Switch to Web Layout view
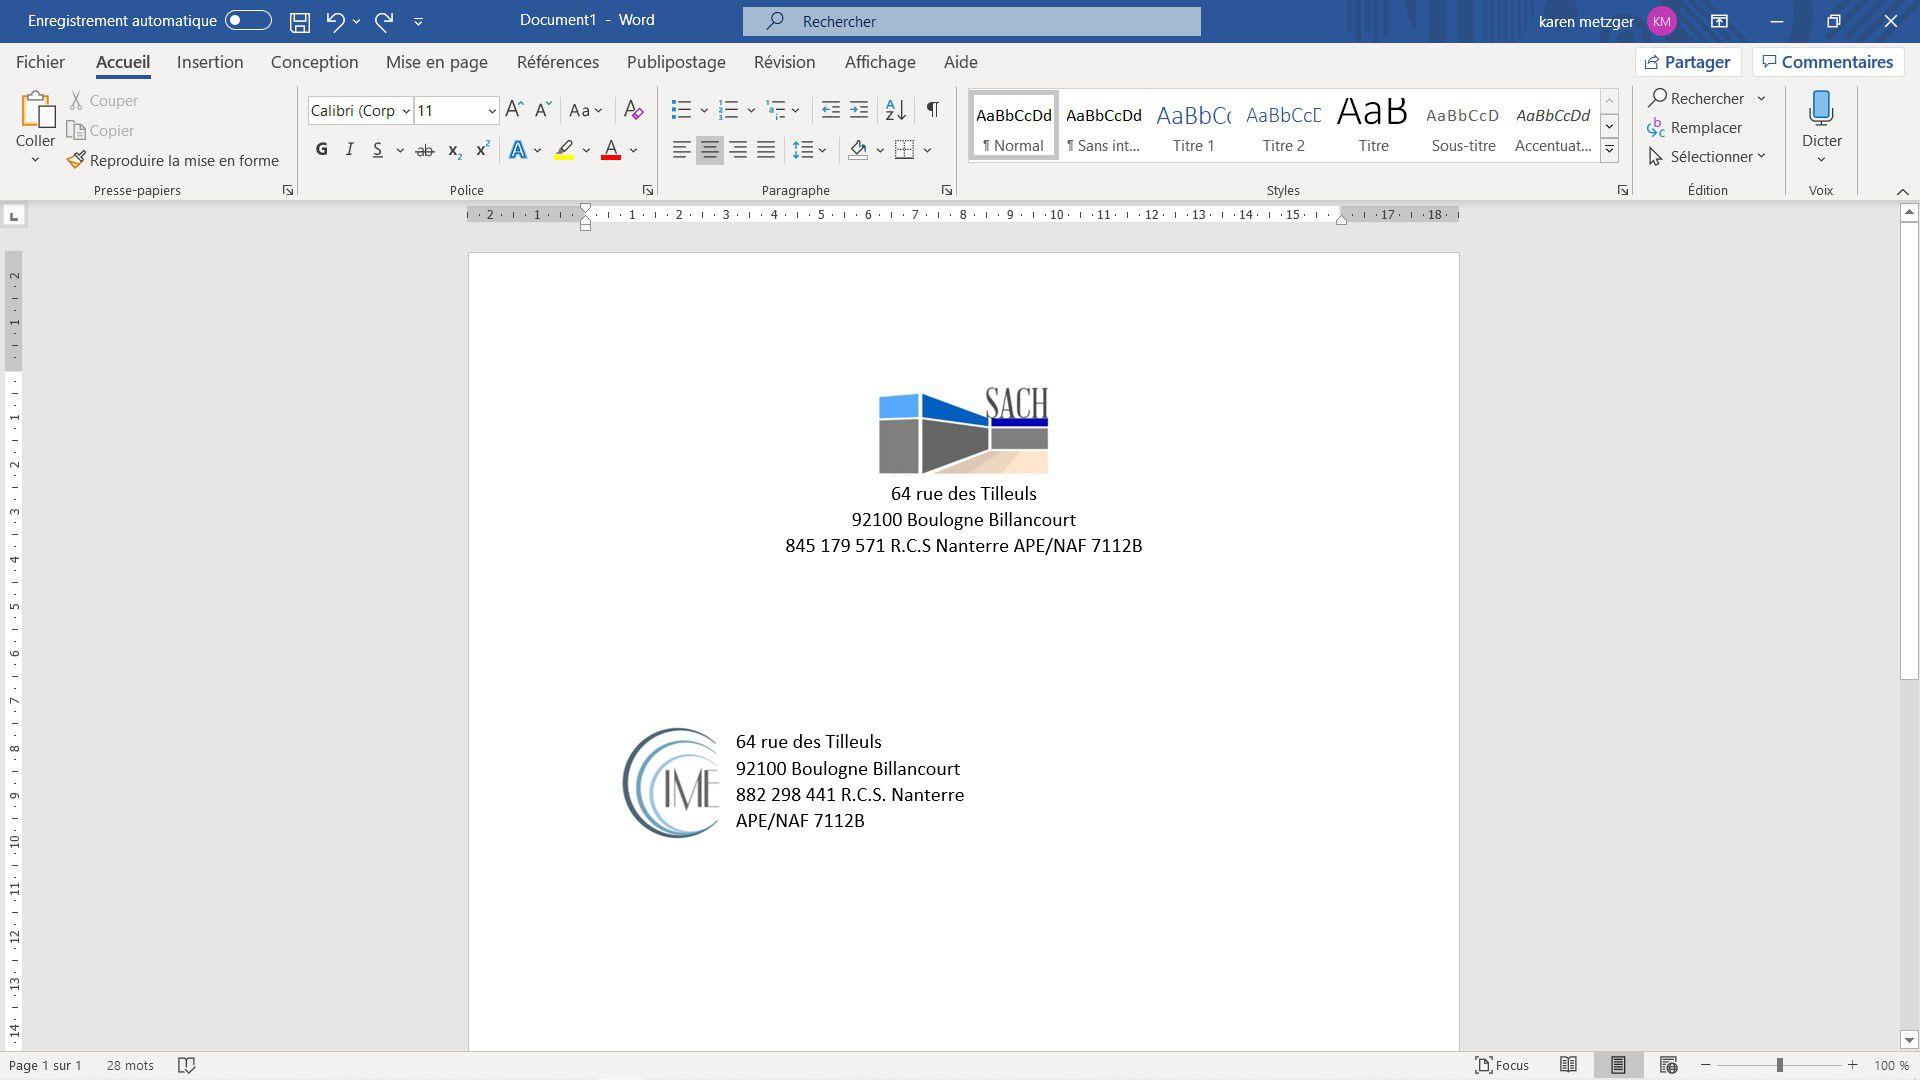Screen dimensions: 1920x1080 (x=1668, y=1065)
